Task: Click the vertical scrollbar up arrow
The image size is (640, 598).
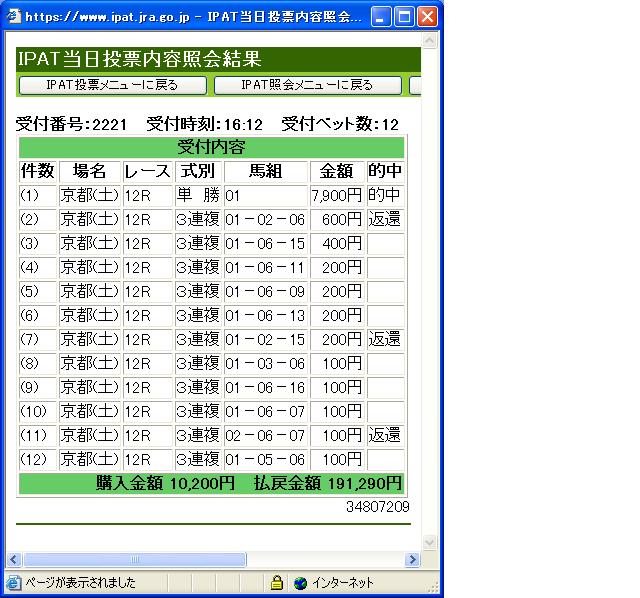Action: coord(429,40)
